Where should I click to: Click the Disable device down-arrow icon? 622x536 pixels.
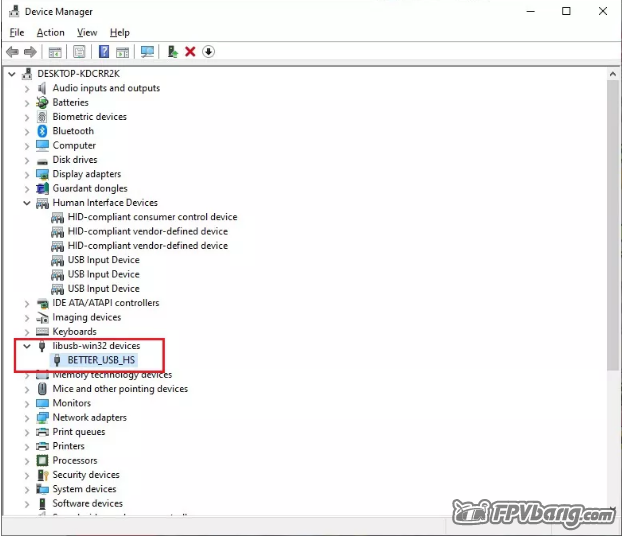tap(208, 52)
